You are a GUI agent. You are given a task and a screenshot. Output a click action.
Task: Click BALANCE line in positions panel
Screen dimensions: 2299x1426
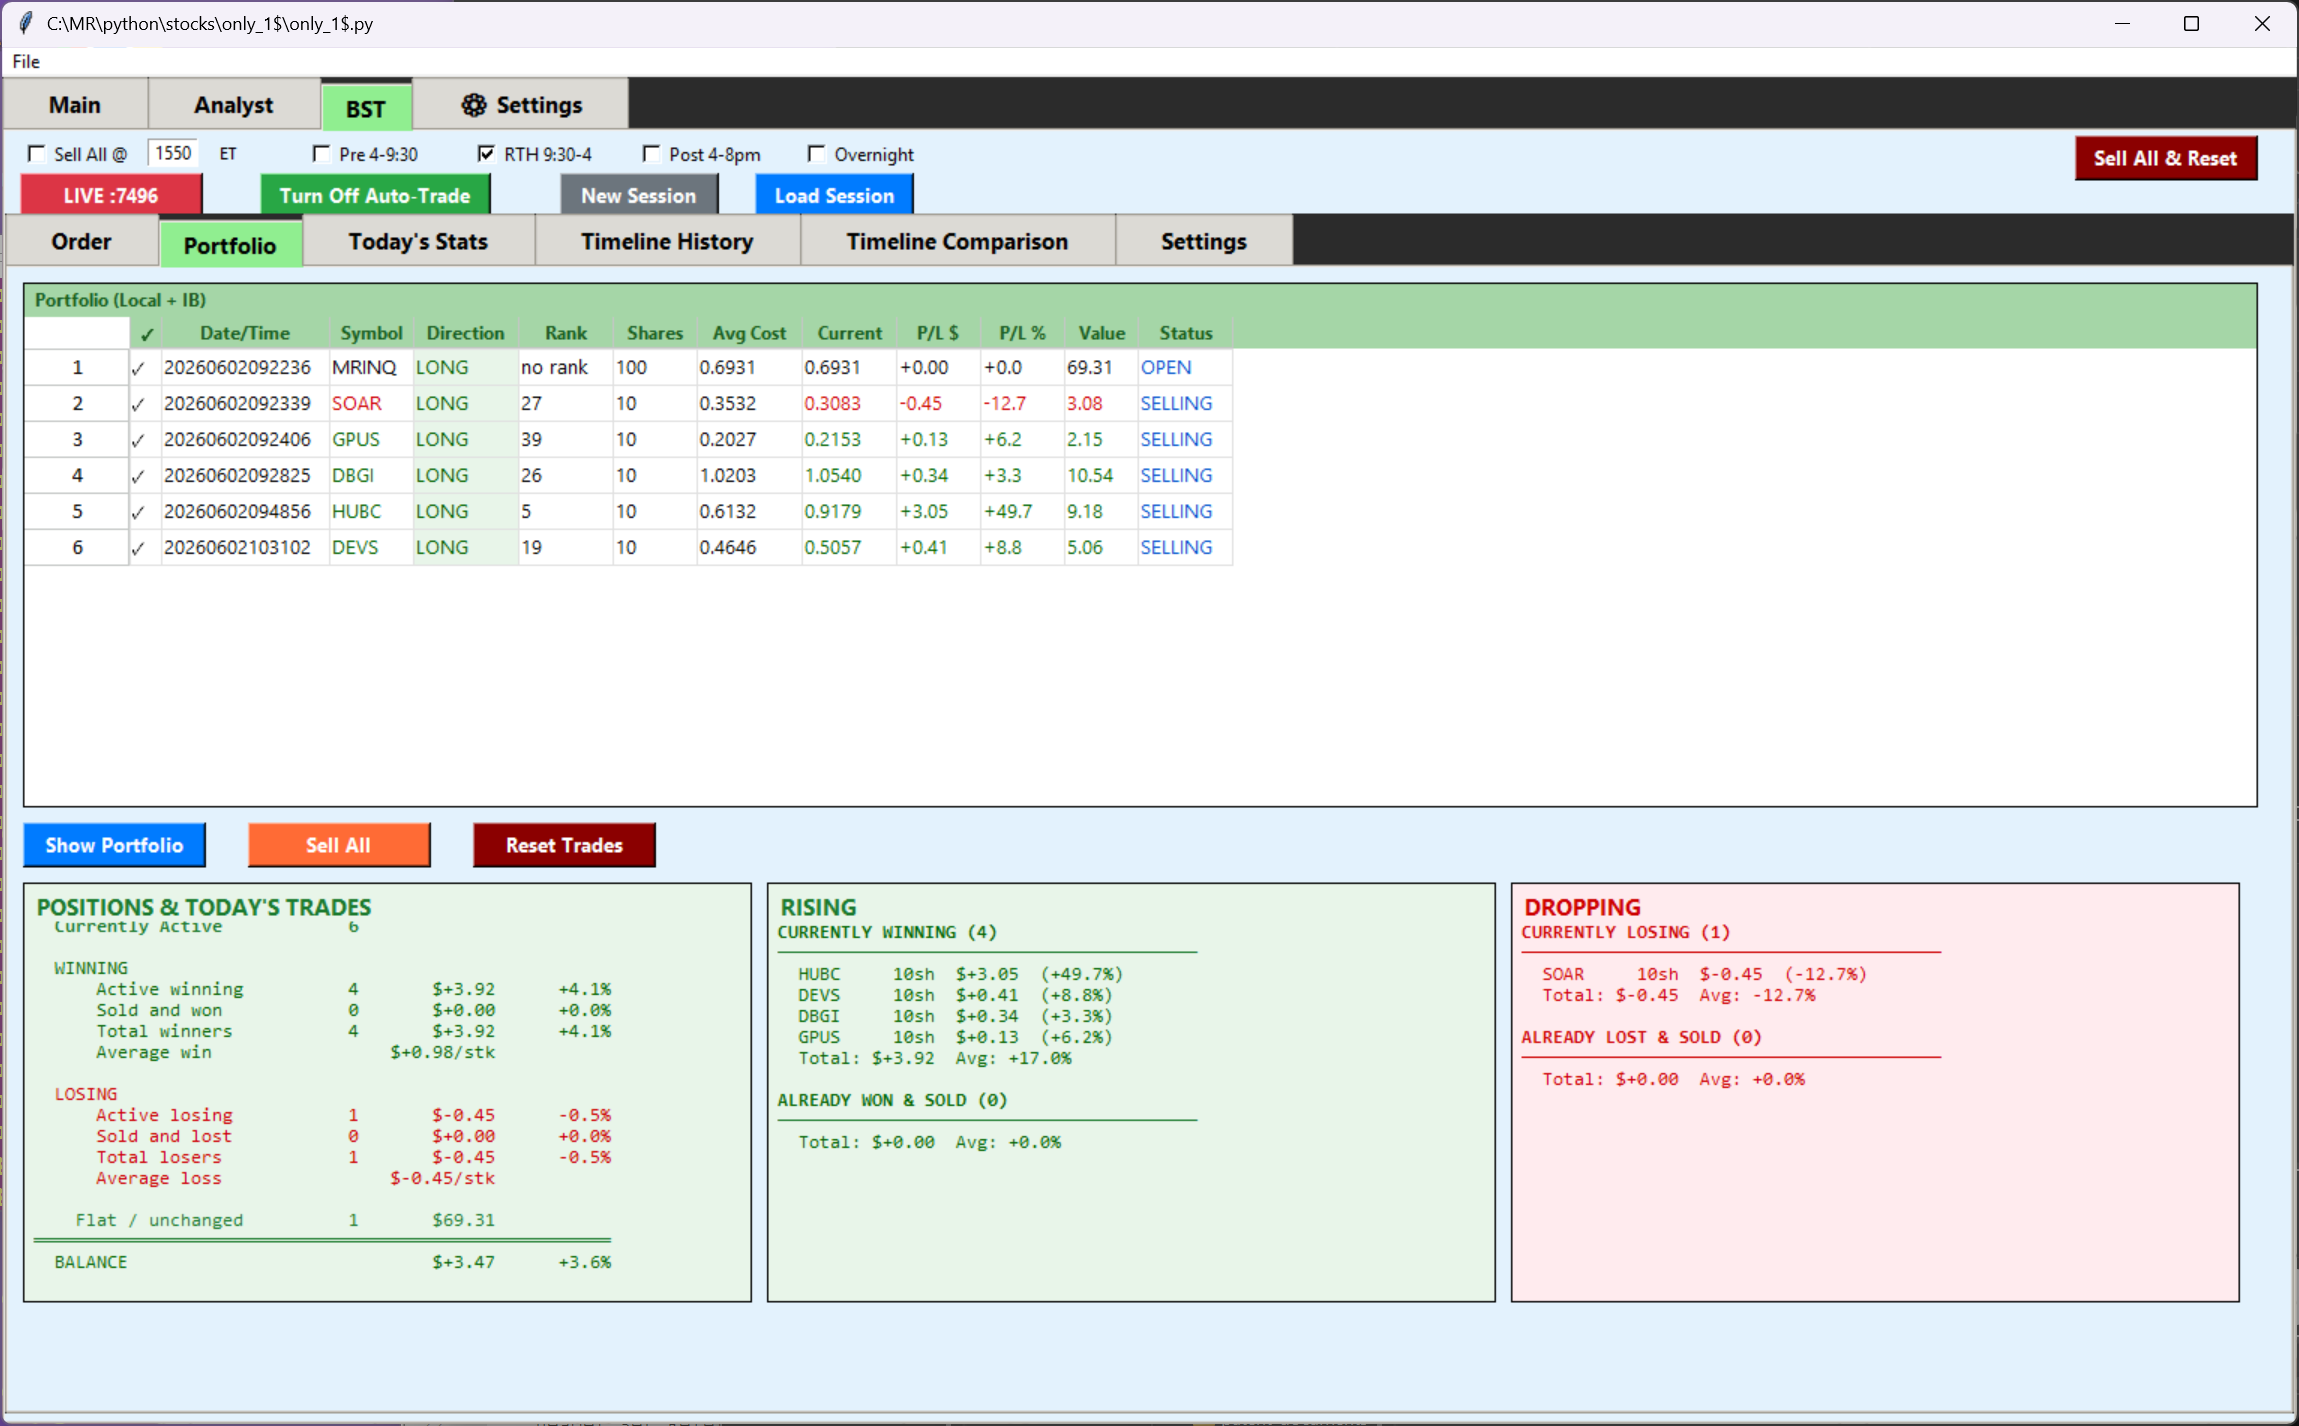(x=332, y=1262)
